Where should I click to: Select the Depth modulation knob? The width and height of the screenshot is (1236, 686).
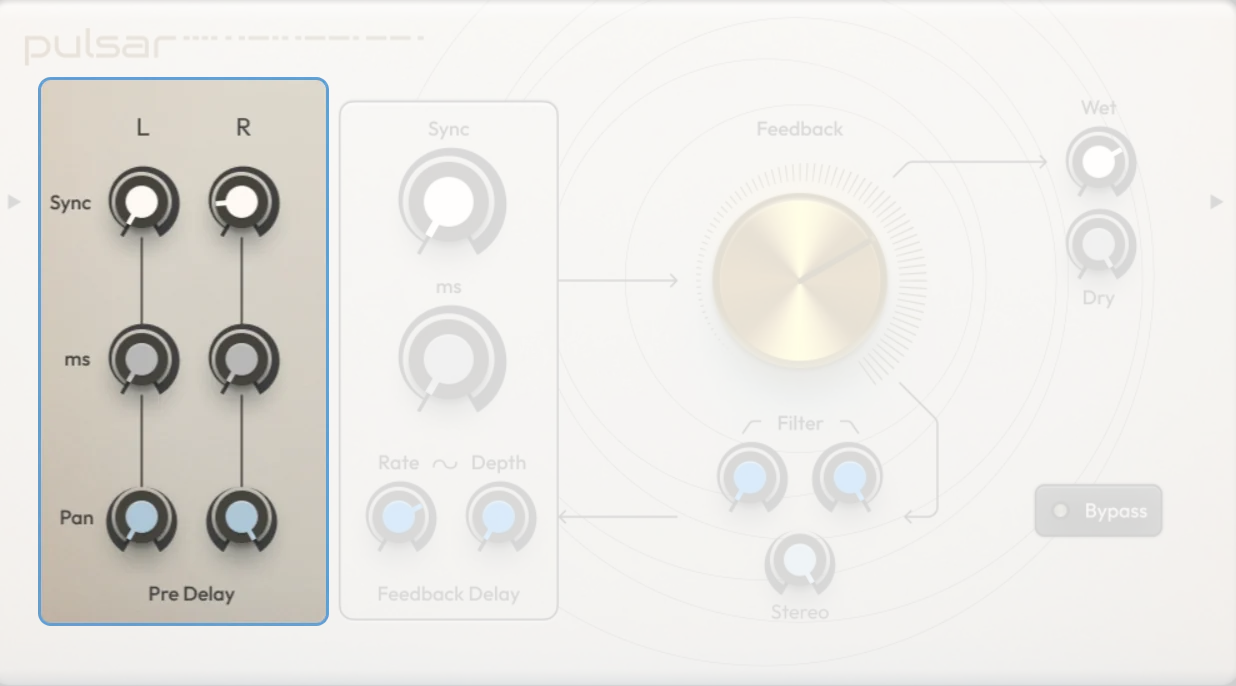[x=497, y=517]
